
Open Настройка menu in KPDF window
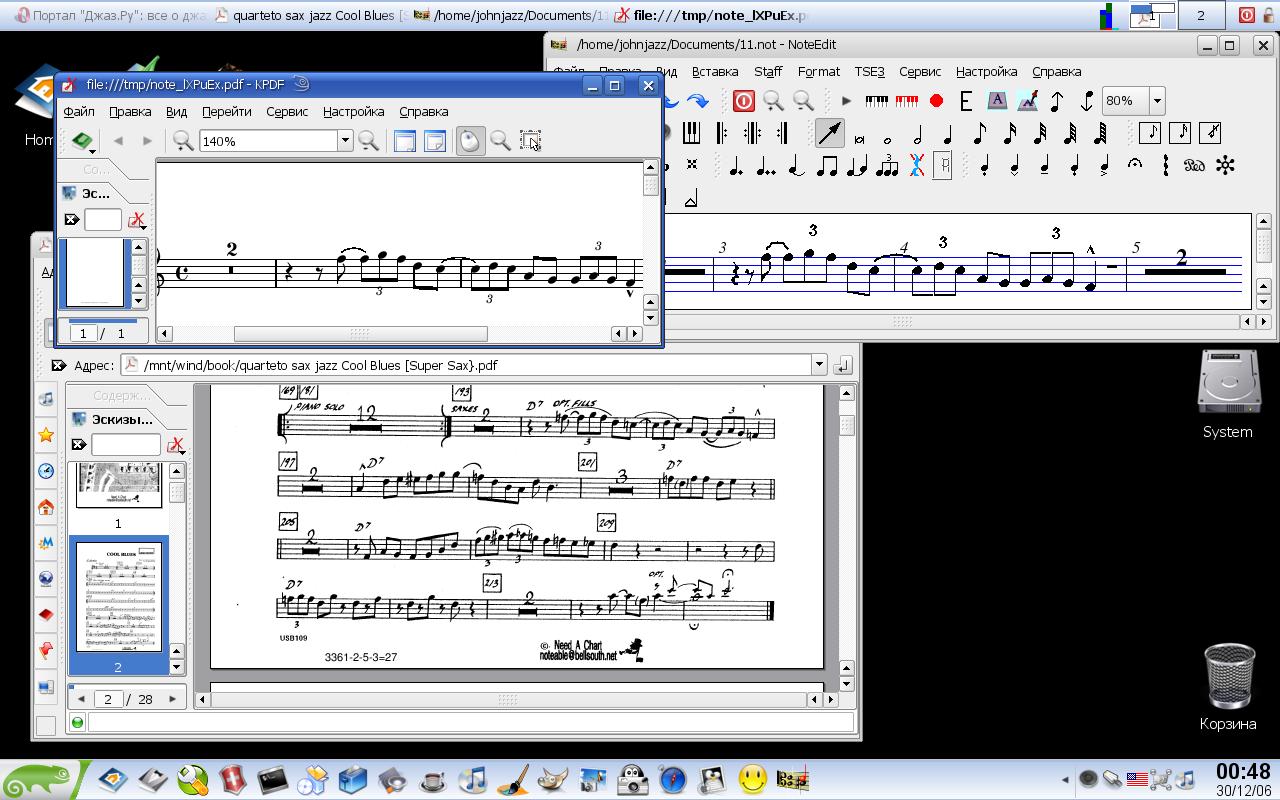tap(354, 111)
